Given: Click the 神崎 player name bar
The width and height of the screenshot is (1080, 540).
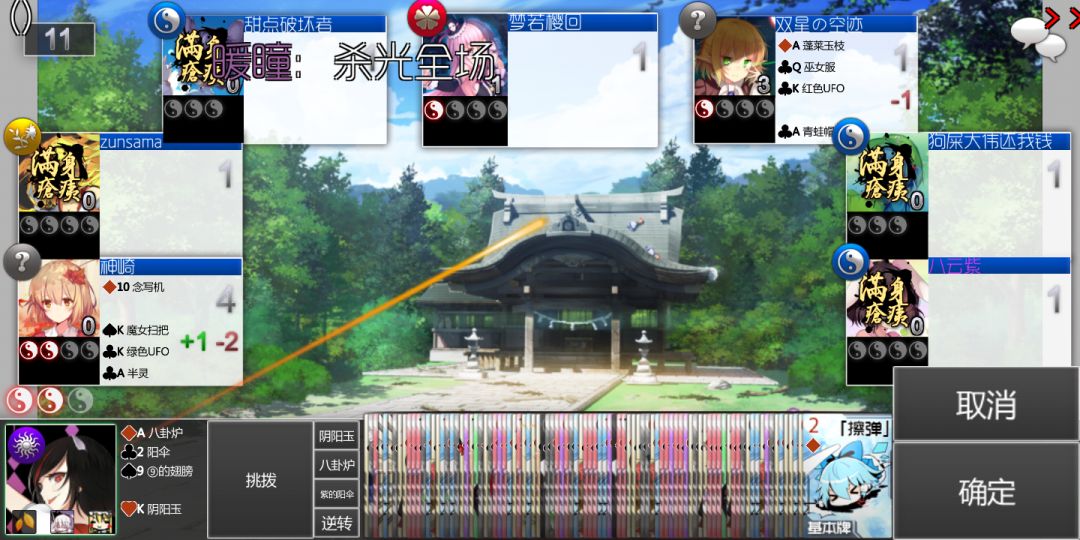Looking at the screenshot, I should pyautogui.click(x=171, y=267).
